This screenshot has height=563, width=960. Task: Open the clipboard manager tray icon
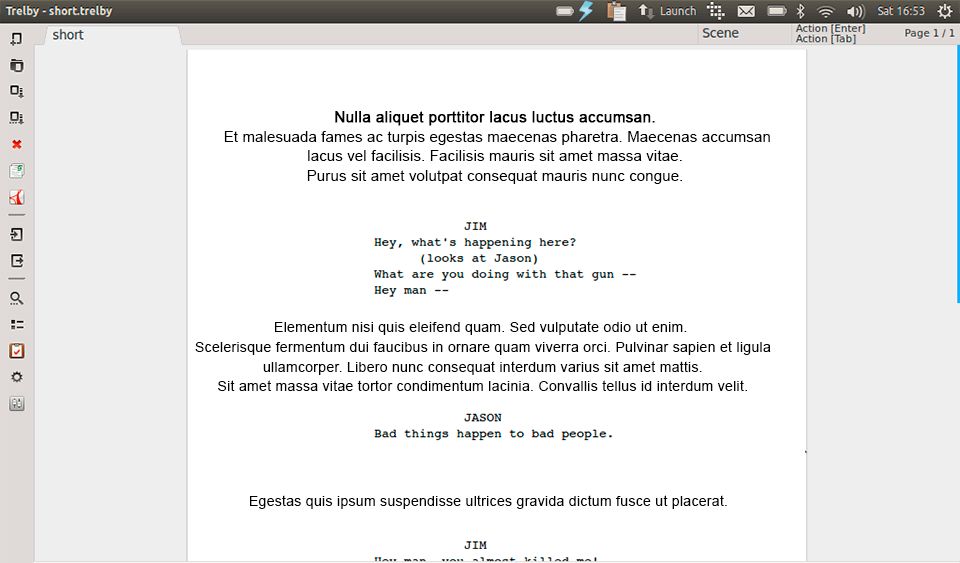point(617,11)
